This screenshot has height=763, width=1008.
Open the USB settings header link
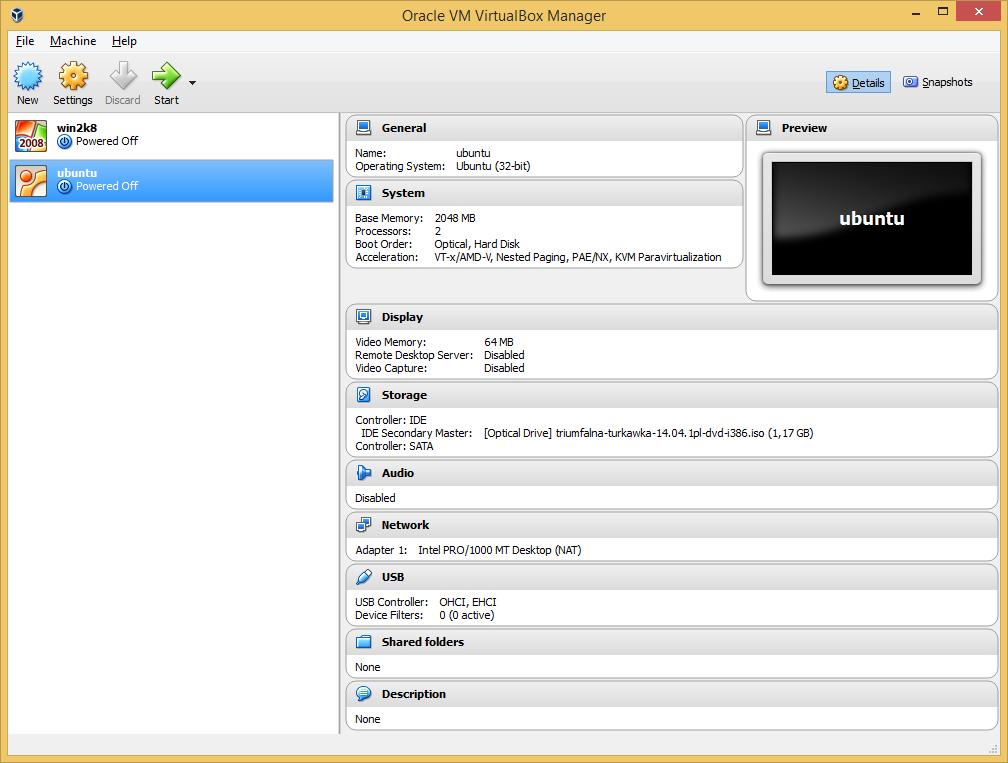(393, 577)
